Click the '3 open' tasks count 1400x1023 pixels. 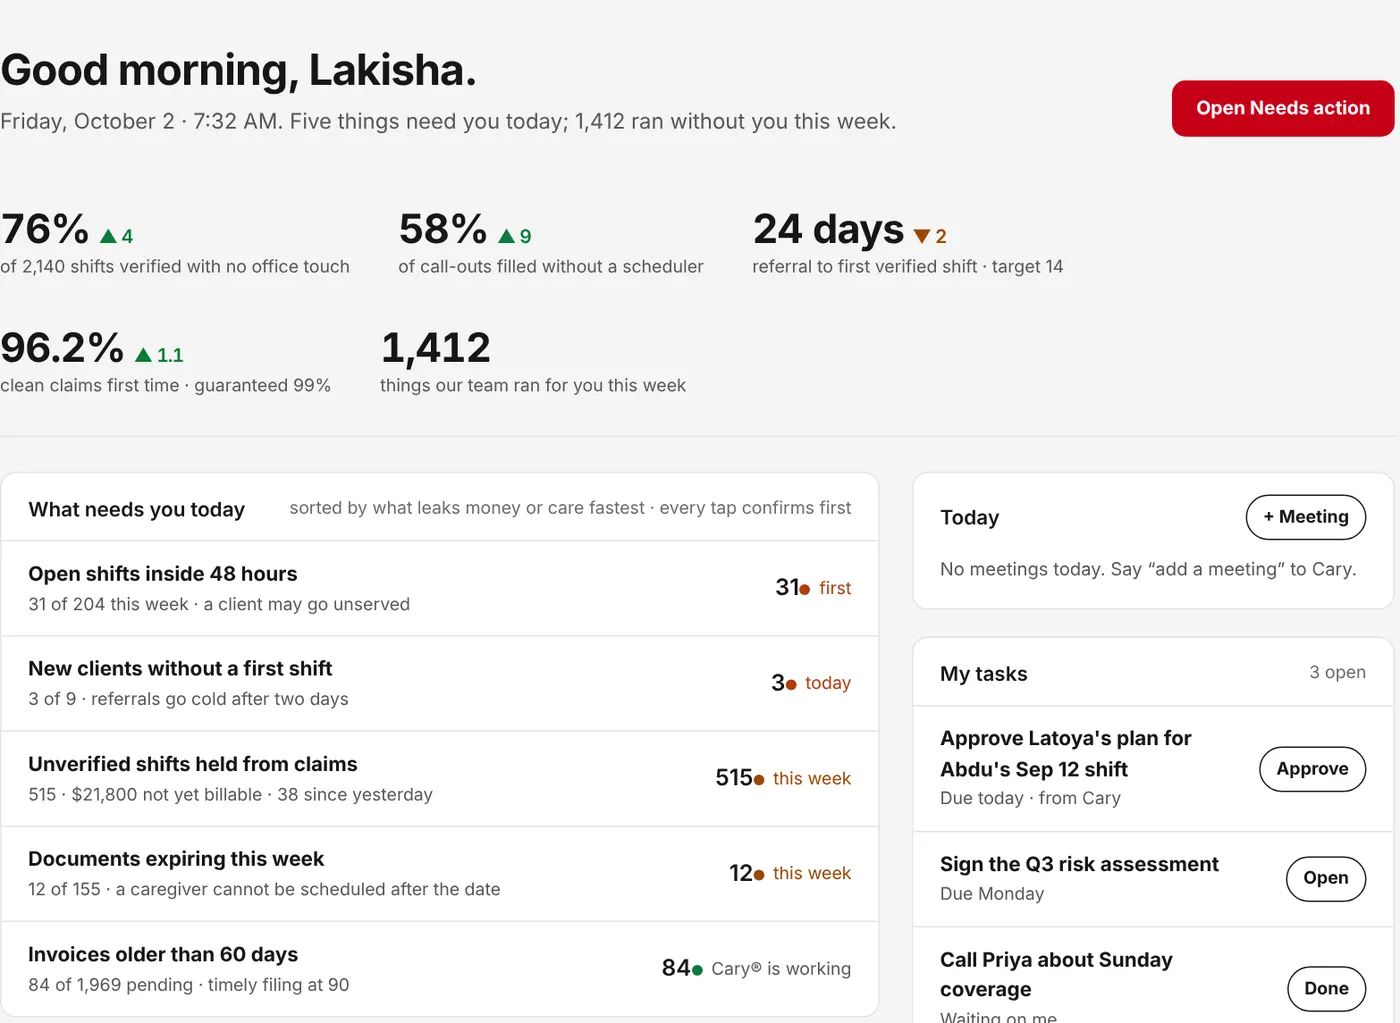tap(1337, 673)
